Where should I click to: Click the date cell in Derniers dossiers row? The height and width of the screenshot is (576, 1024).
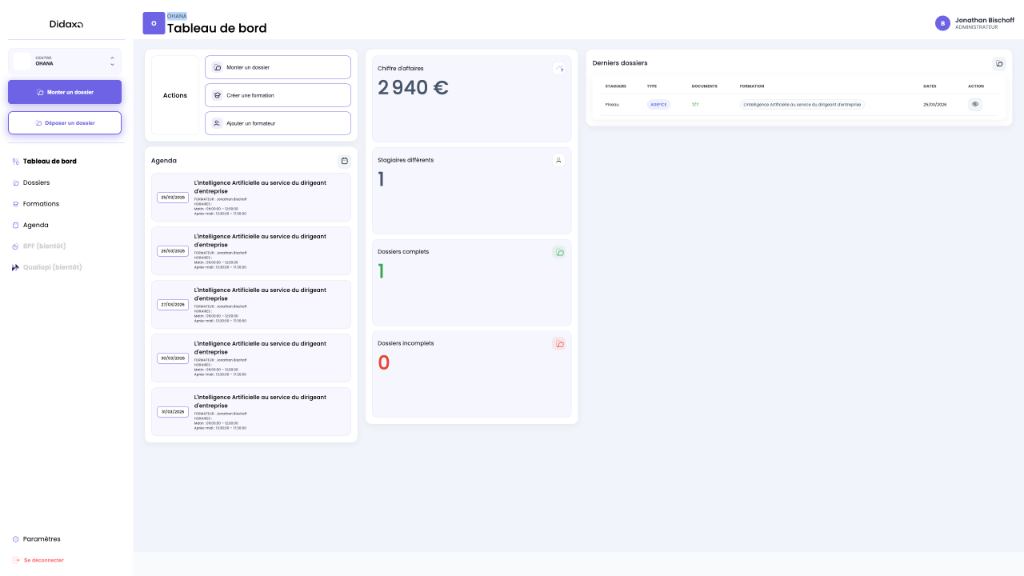click(x=935, y=104)
